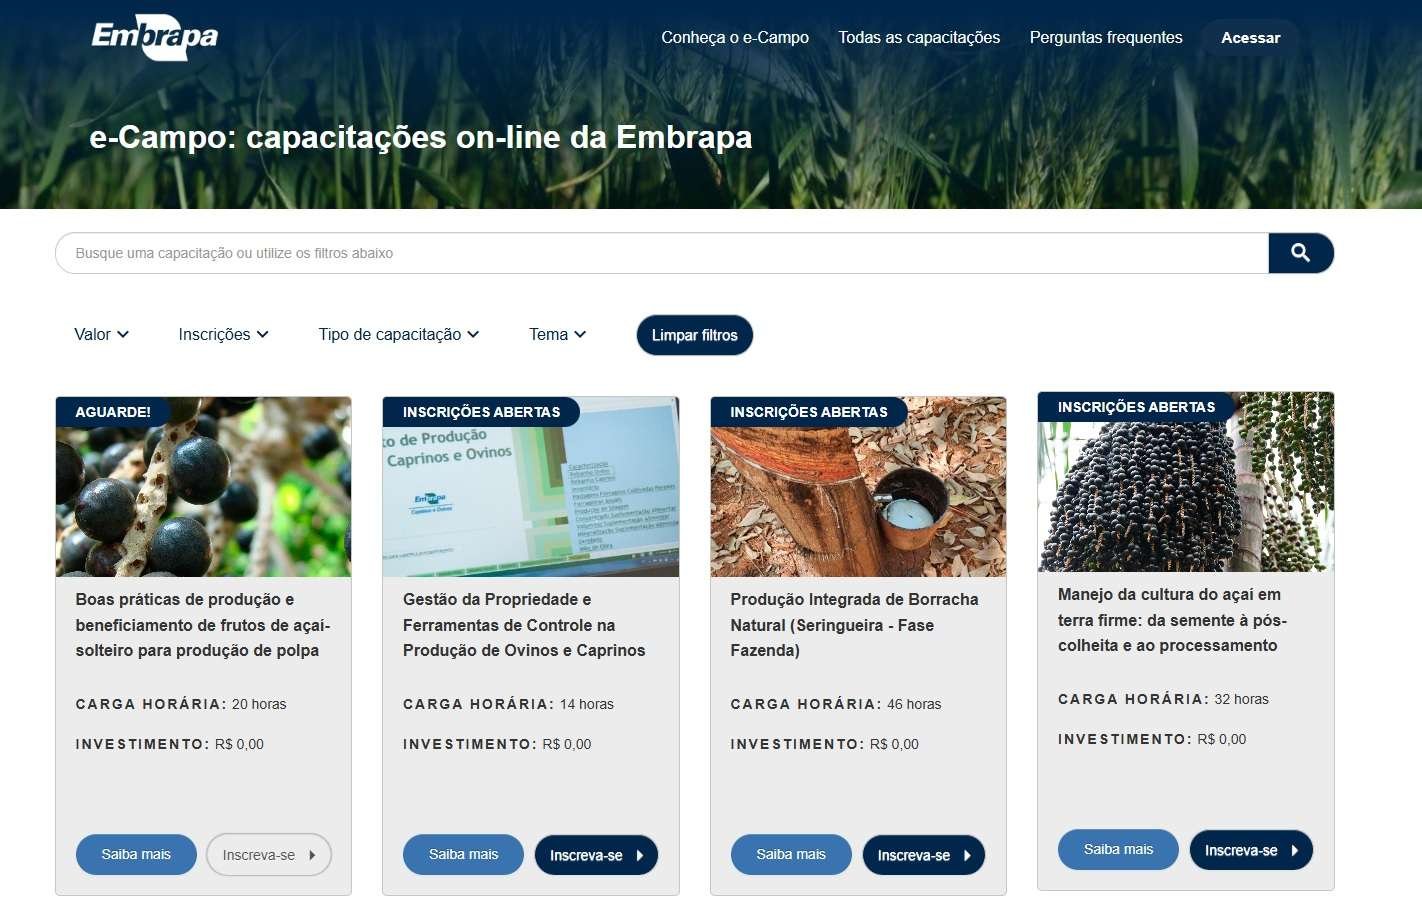Click Inscreva-se for Manejo da cultura do açaí
The height and width of the screenshot is (898, 1422).
point(1251,850)
